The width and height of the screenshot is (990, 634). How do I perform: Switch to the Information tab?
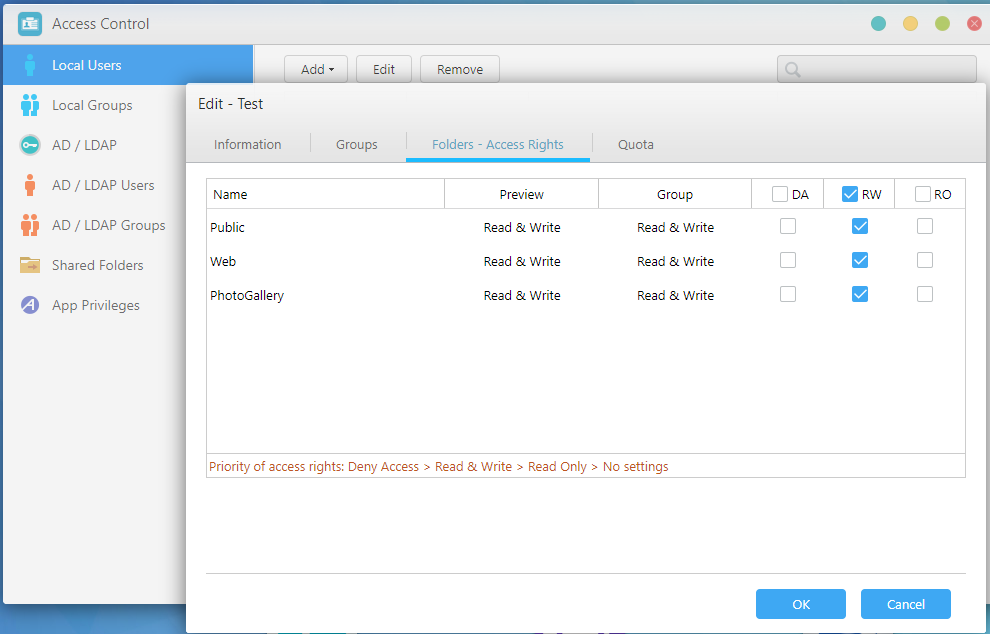click(248, 145)
